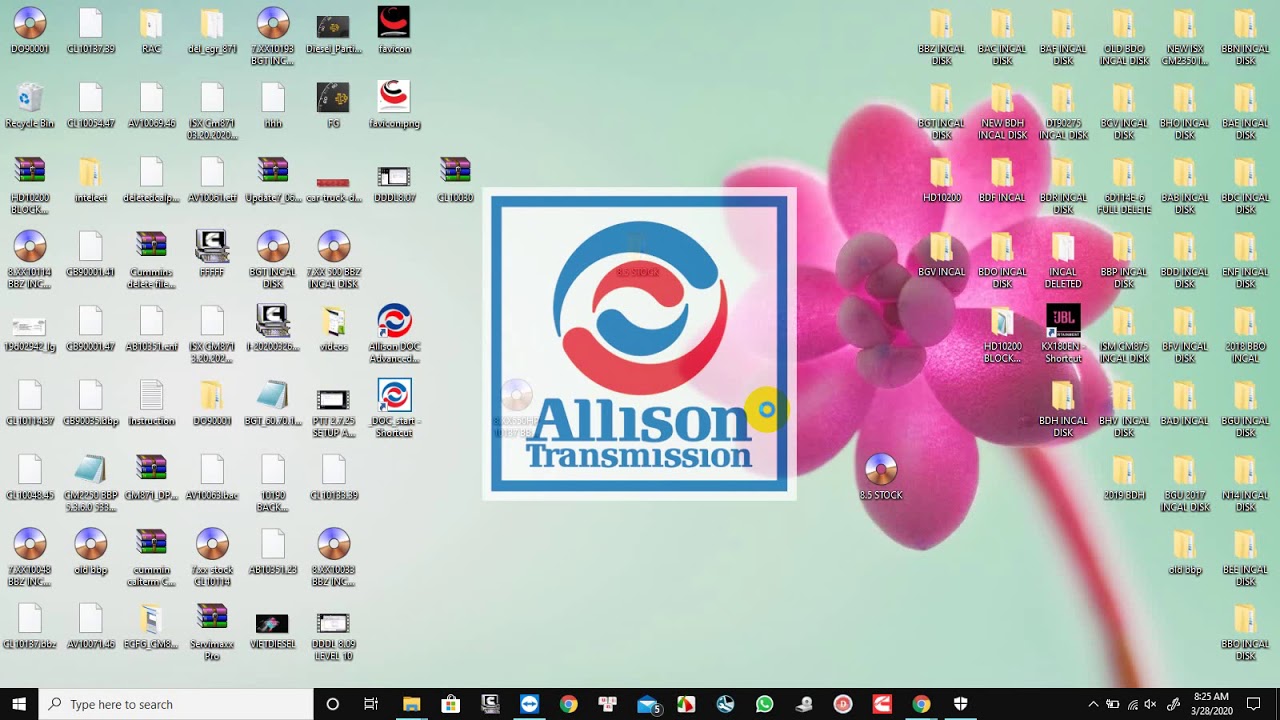The height and width of the screenshot is (720, 1280).
Task: Open the Windows Start menu
Action: tap(18, 704)
